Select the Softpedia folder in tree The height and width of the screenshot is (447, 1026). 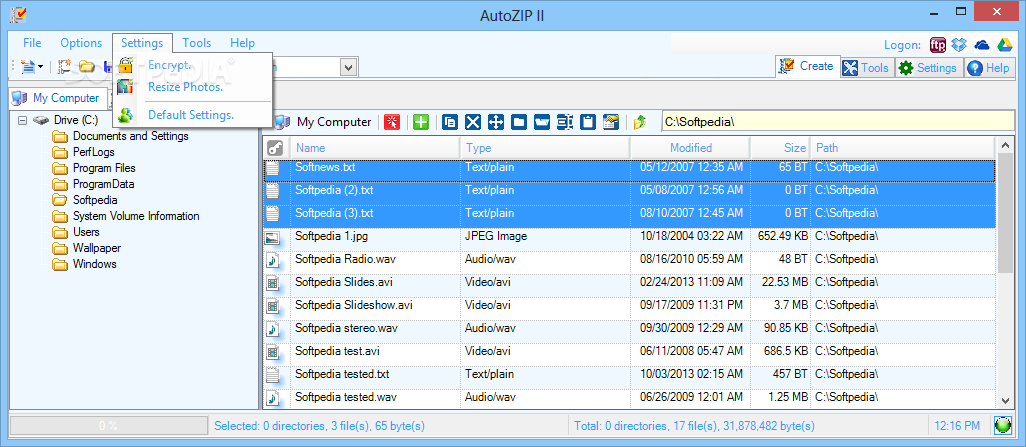coord(95,200)
